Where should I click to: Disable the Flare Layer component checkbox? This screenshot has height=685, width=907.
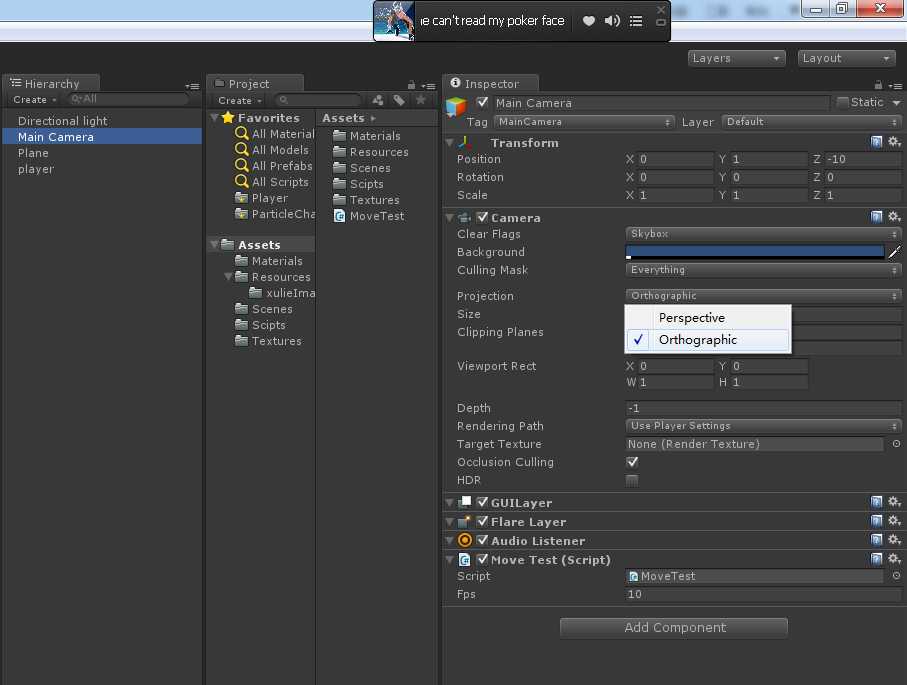coord(482,521)
